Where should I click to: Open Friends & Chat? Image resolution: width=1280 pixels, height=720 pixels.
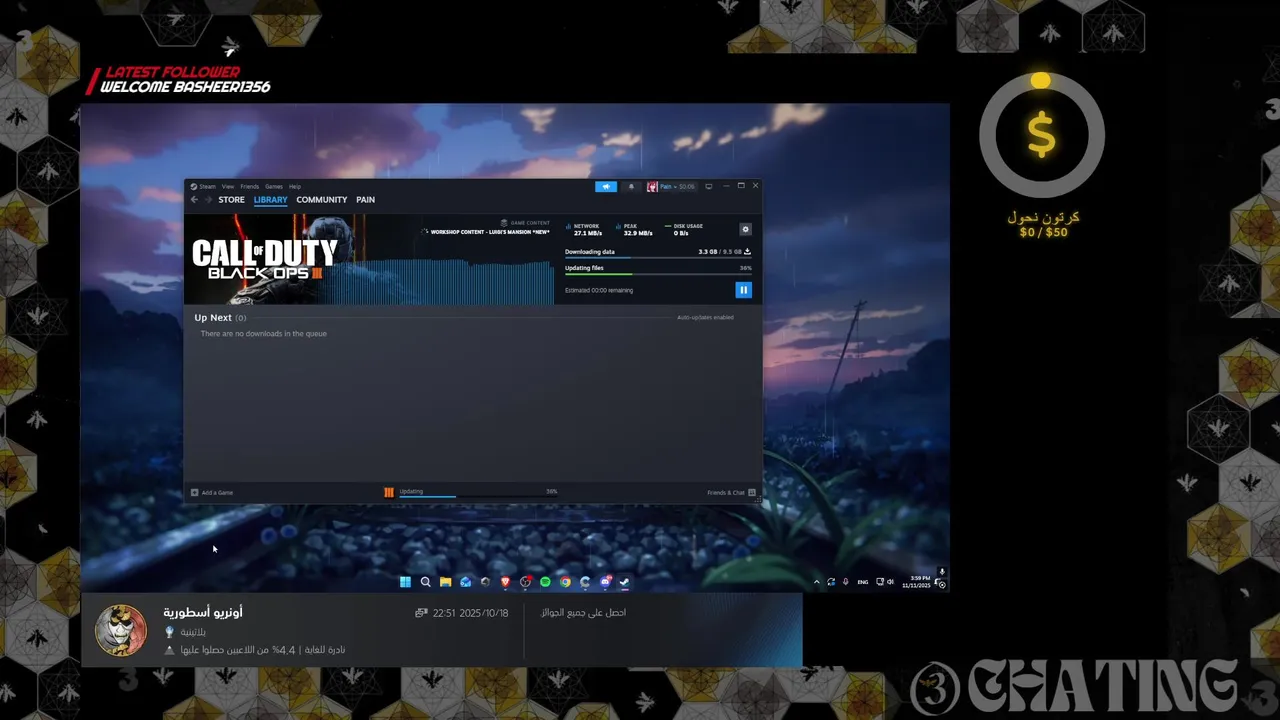pos(731,492)
